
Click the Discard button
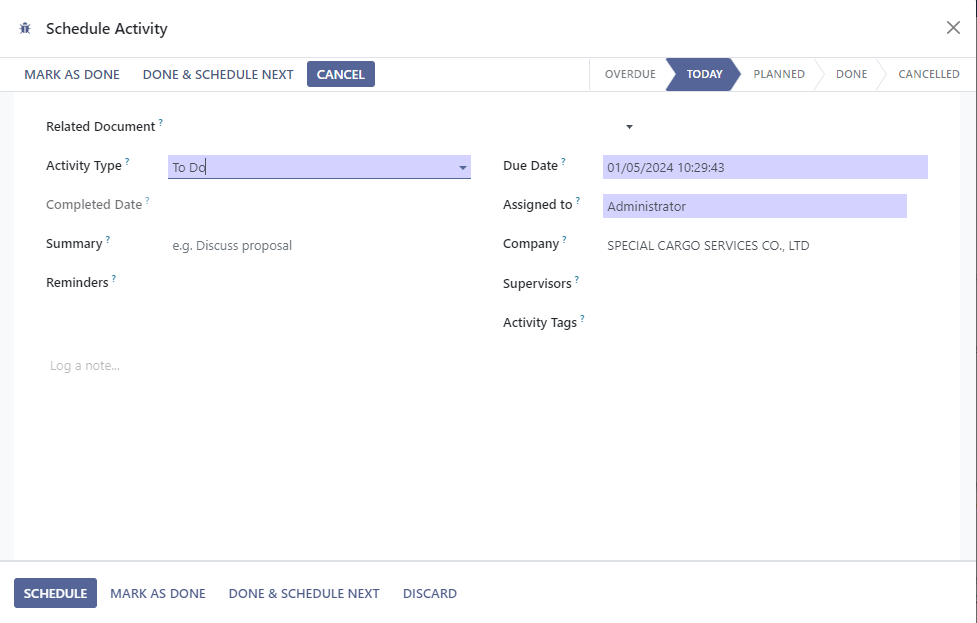430,593
